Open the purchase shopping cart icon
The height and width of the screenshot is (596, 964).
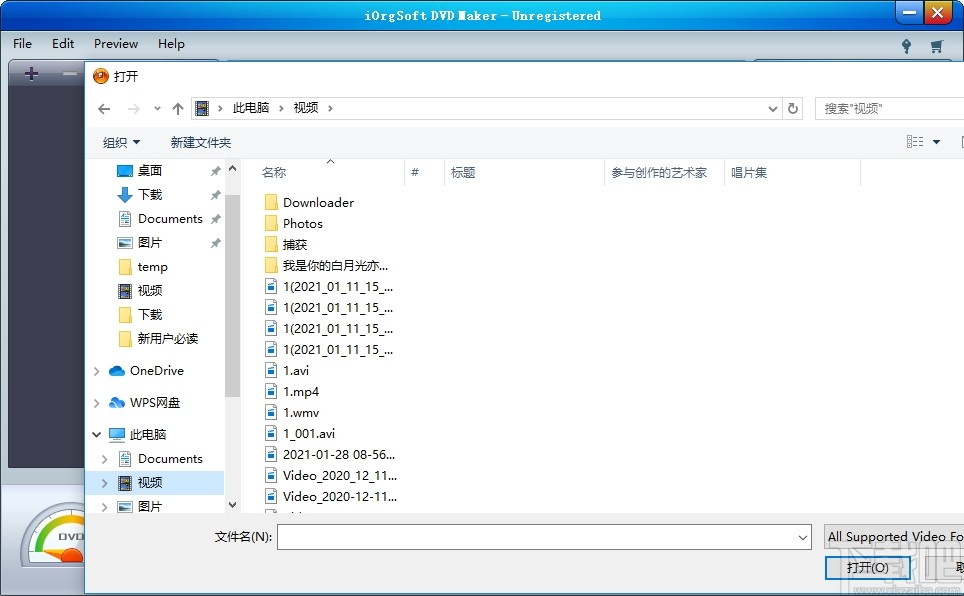tap(936, 45)
